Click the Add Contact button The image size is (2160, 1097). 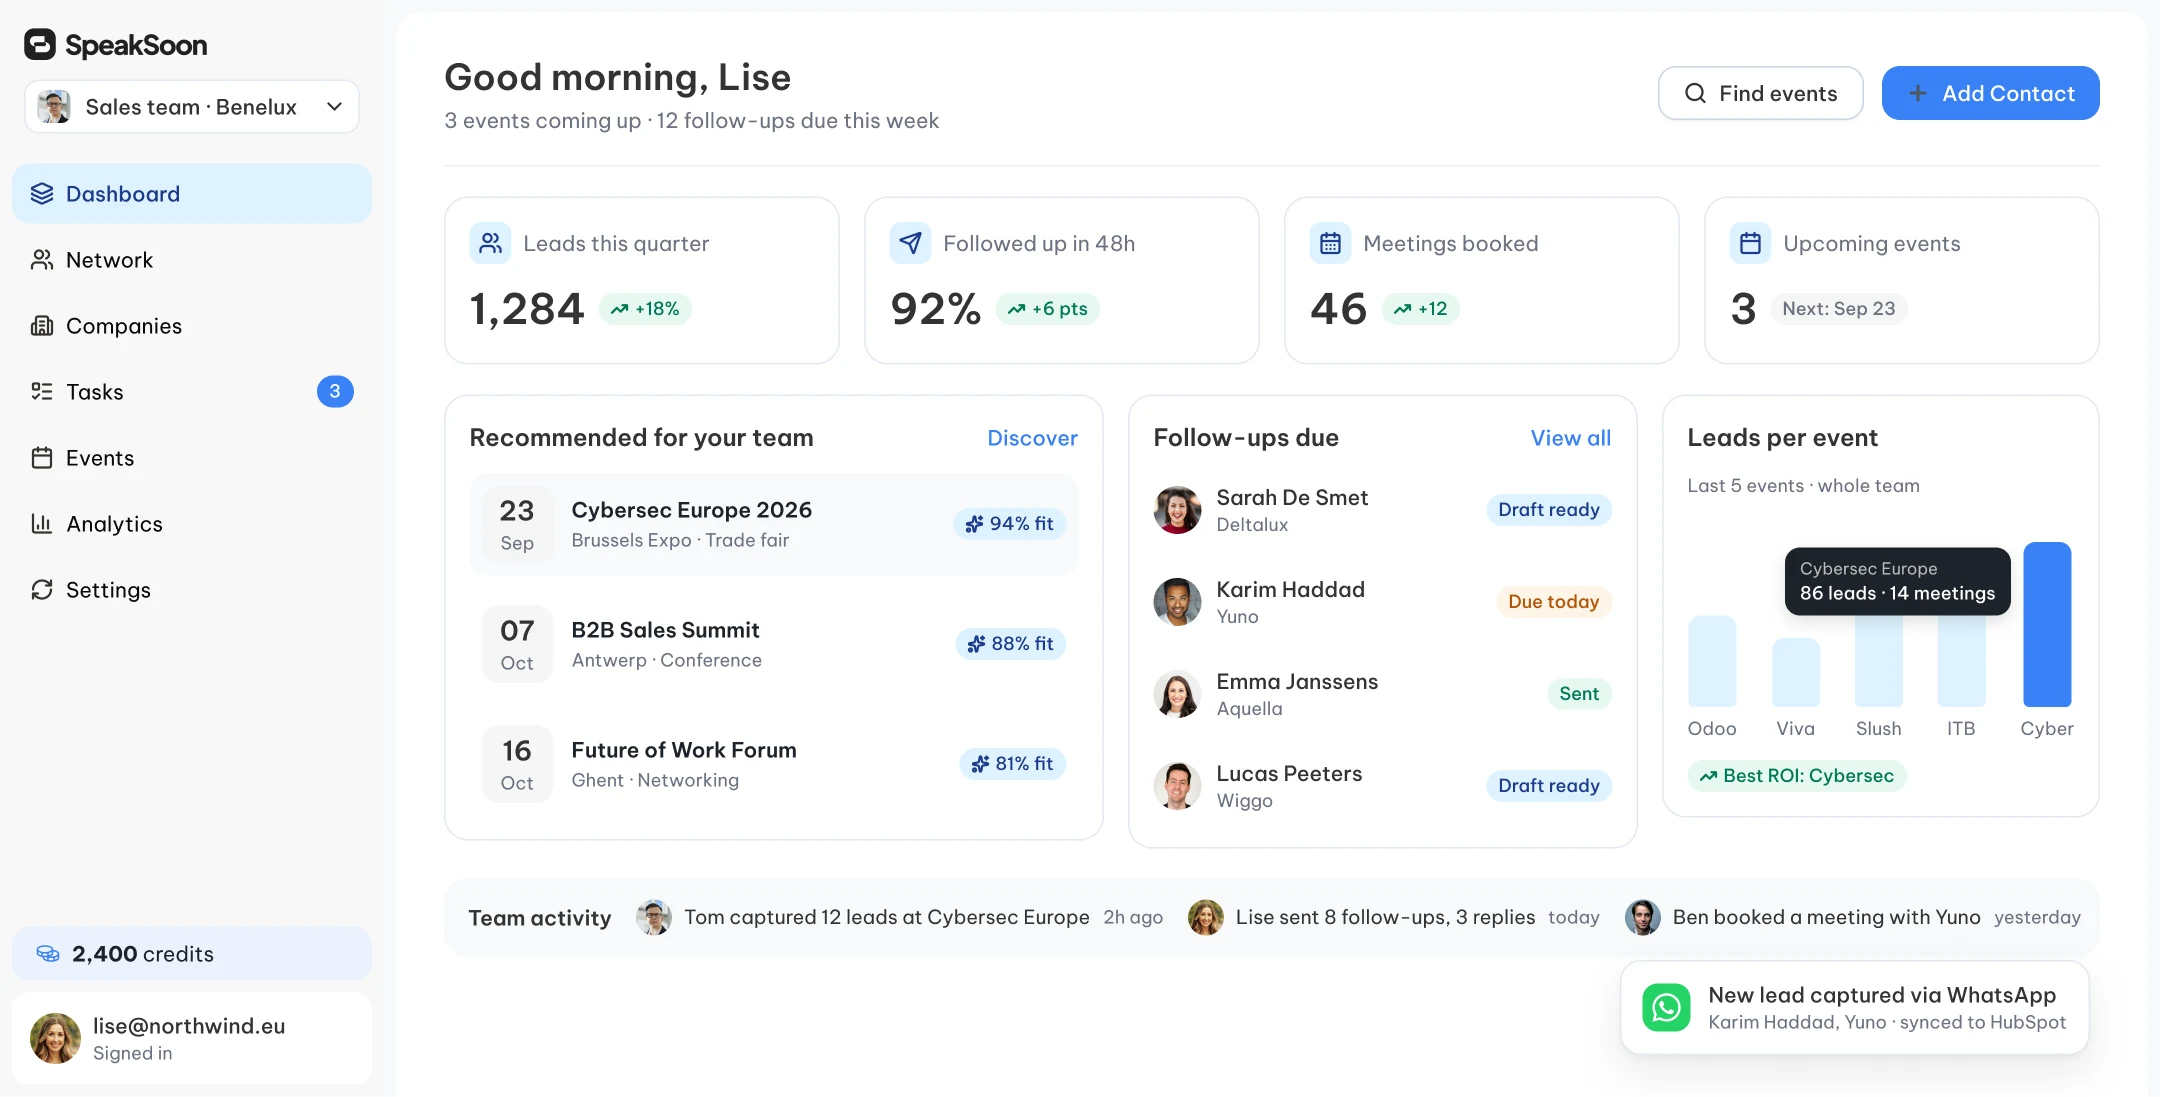1990,93
